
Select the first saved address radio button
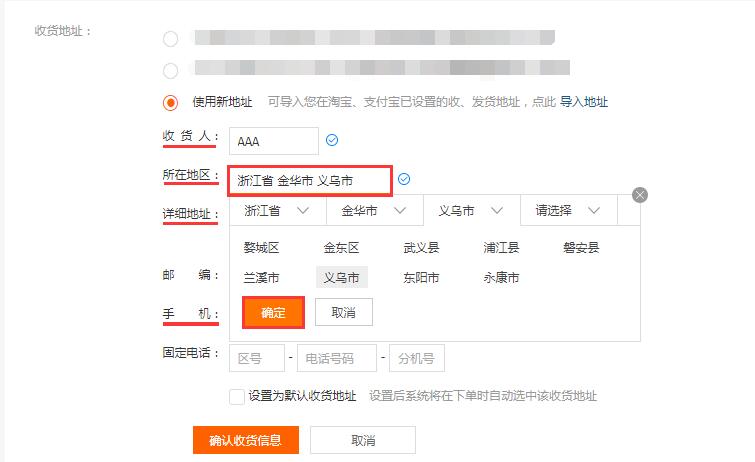coord(170,39)
